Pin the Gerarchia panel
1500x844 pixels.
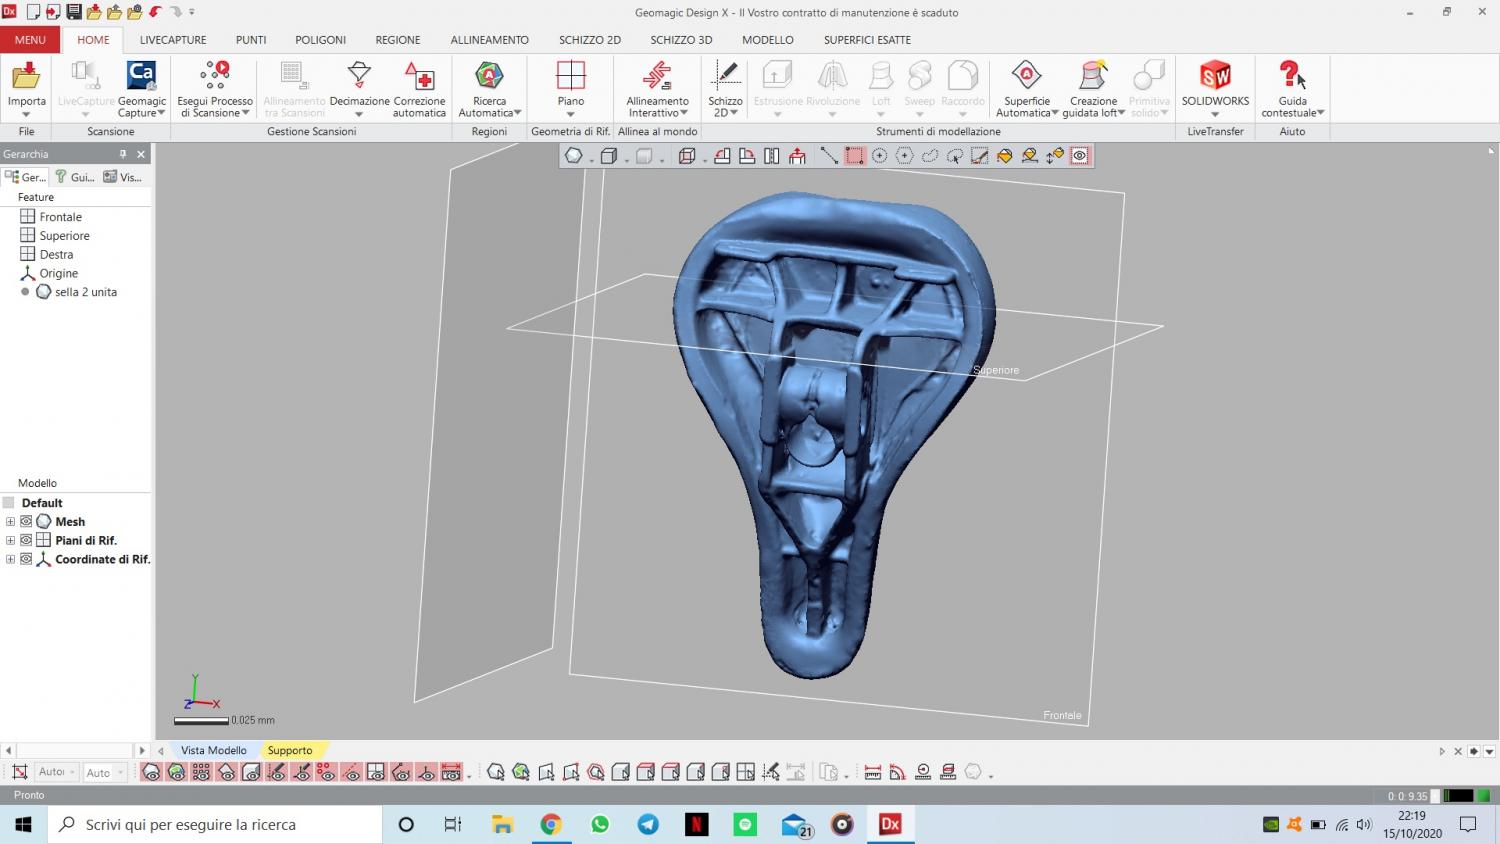coord(123,154)
